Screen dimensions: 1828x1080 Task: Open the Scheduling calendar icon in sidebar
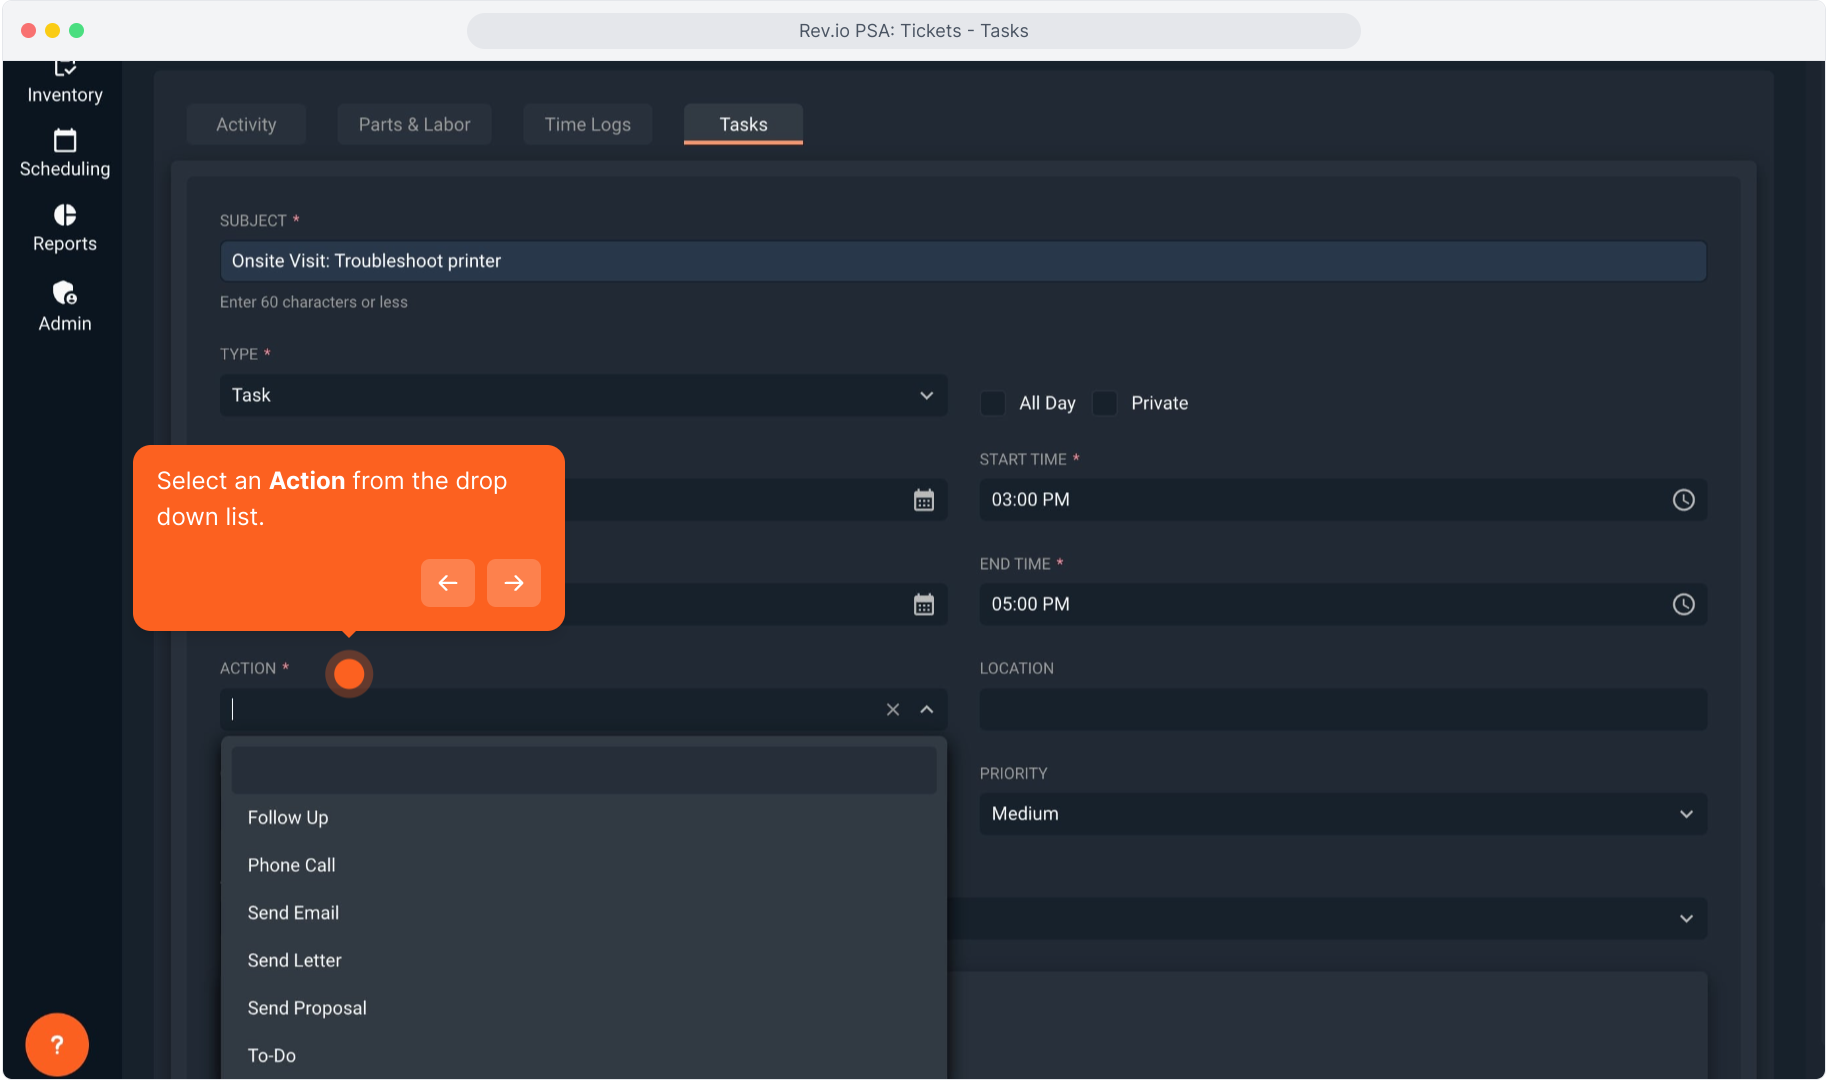65,141
